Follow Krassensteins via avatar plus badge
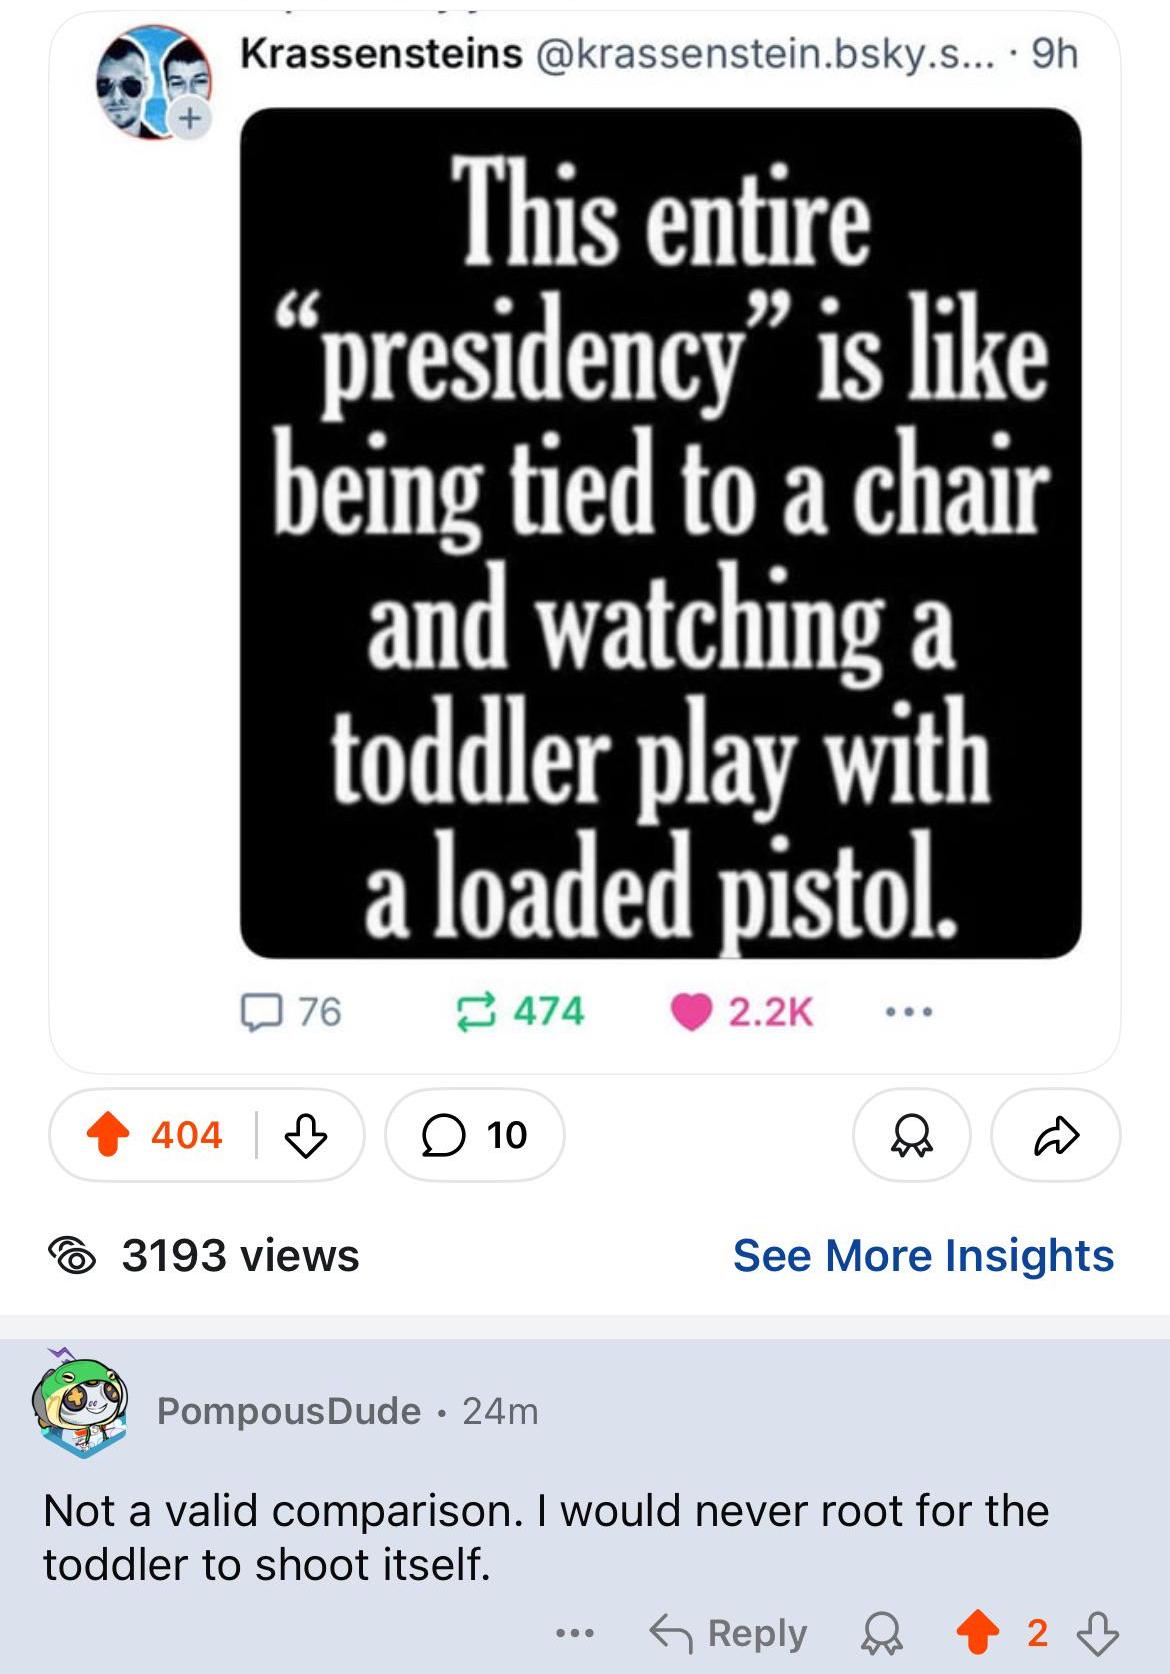Viewport: 1170px width, 1674px height. click(x=190, y=118)
